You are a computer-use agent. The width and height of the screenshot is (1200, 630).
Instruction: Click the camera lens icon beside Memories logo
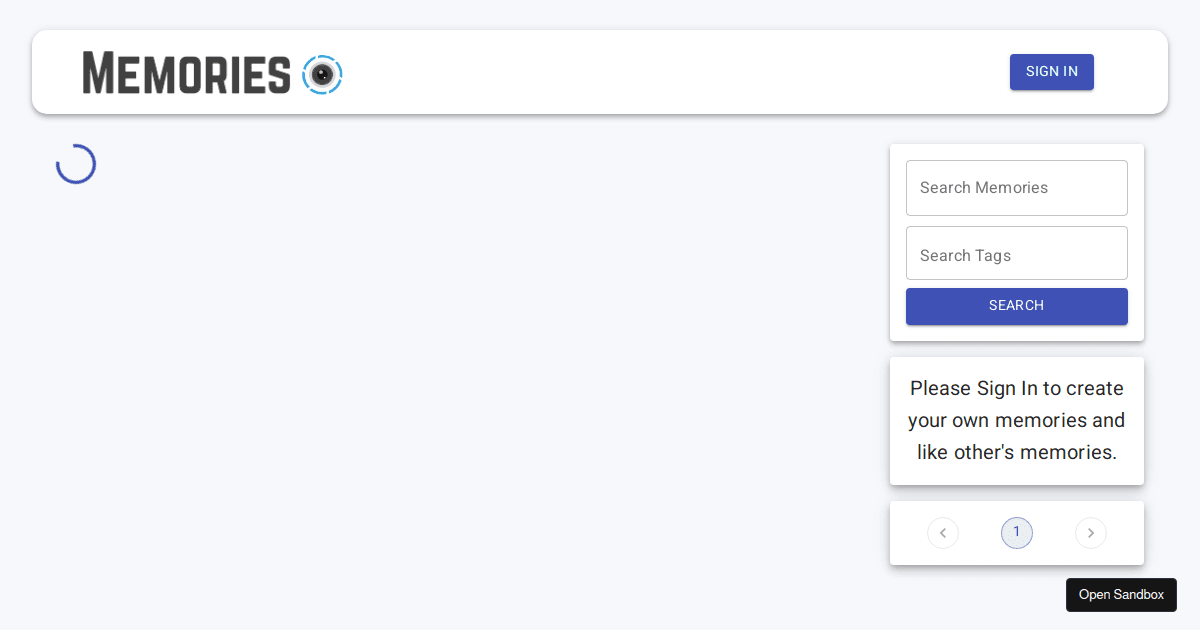322,74
